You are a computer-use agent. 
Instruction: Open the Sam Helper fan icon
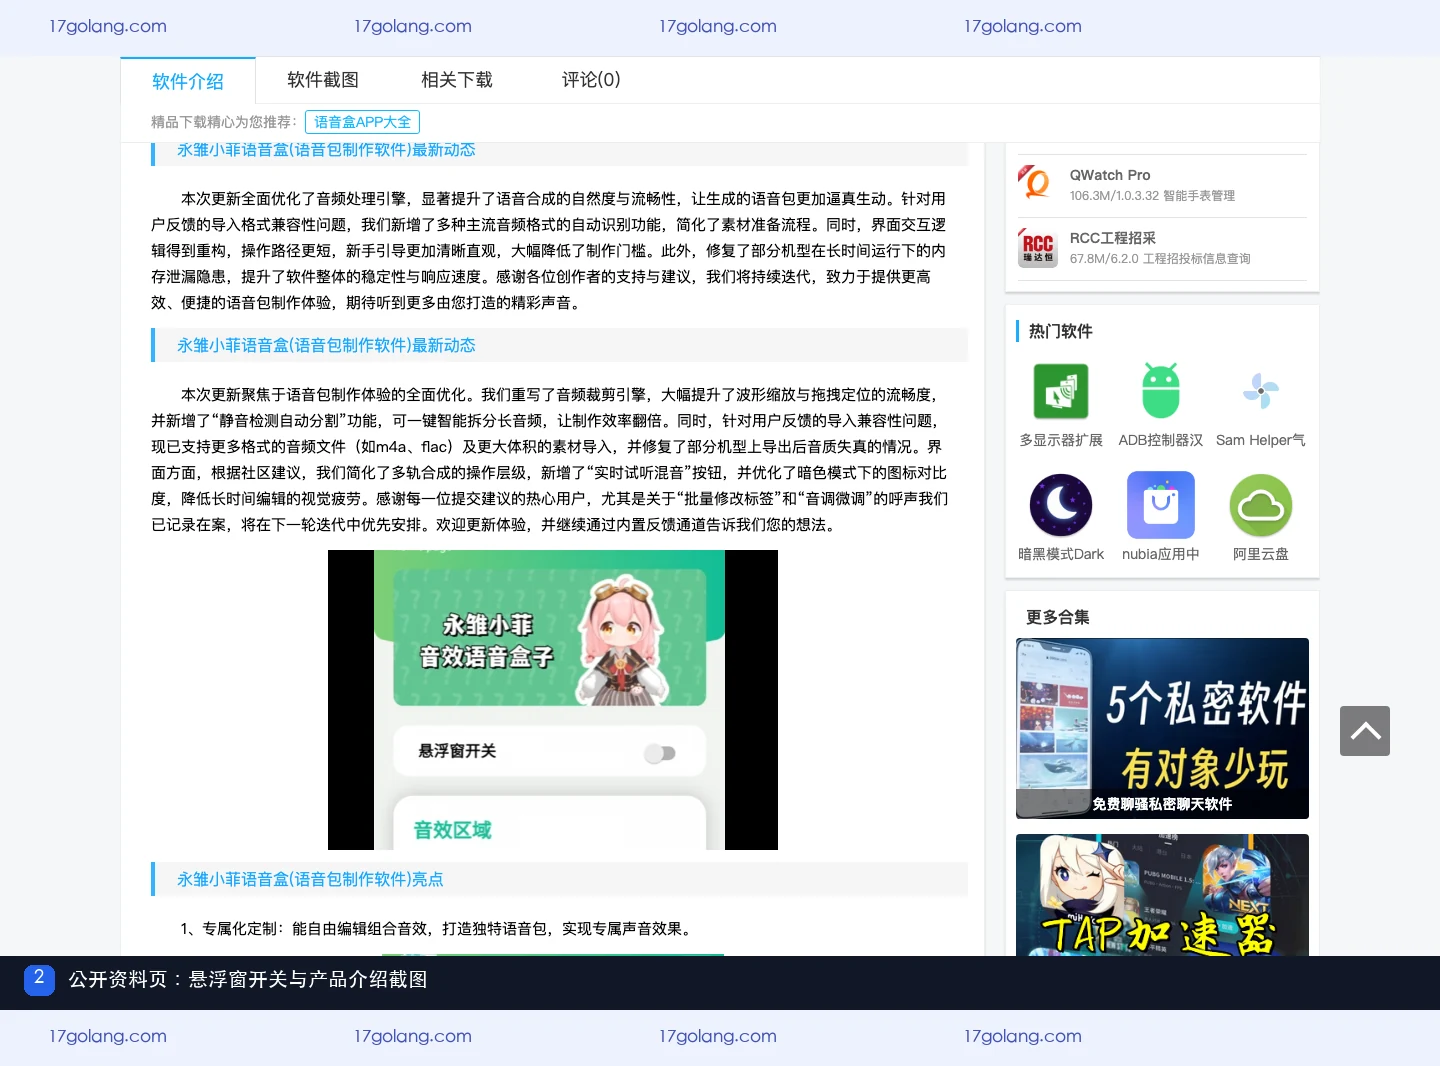[x=1261, y=391]
